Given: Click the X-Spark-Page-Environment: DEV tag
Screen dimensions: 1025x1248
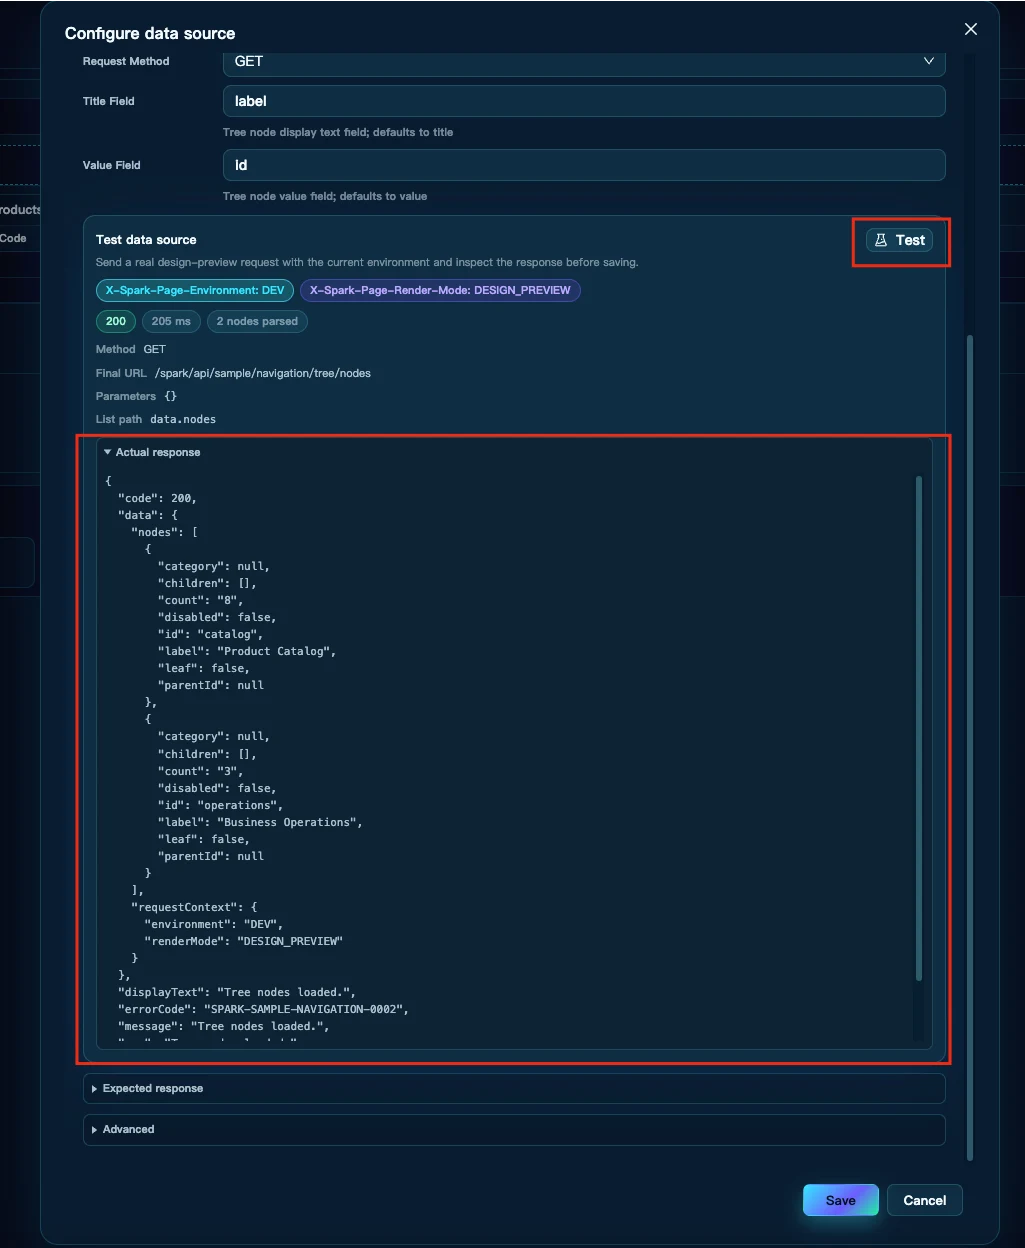Looking at the screenshot, I should point(195,290).
